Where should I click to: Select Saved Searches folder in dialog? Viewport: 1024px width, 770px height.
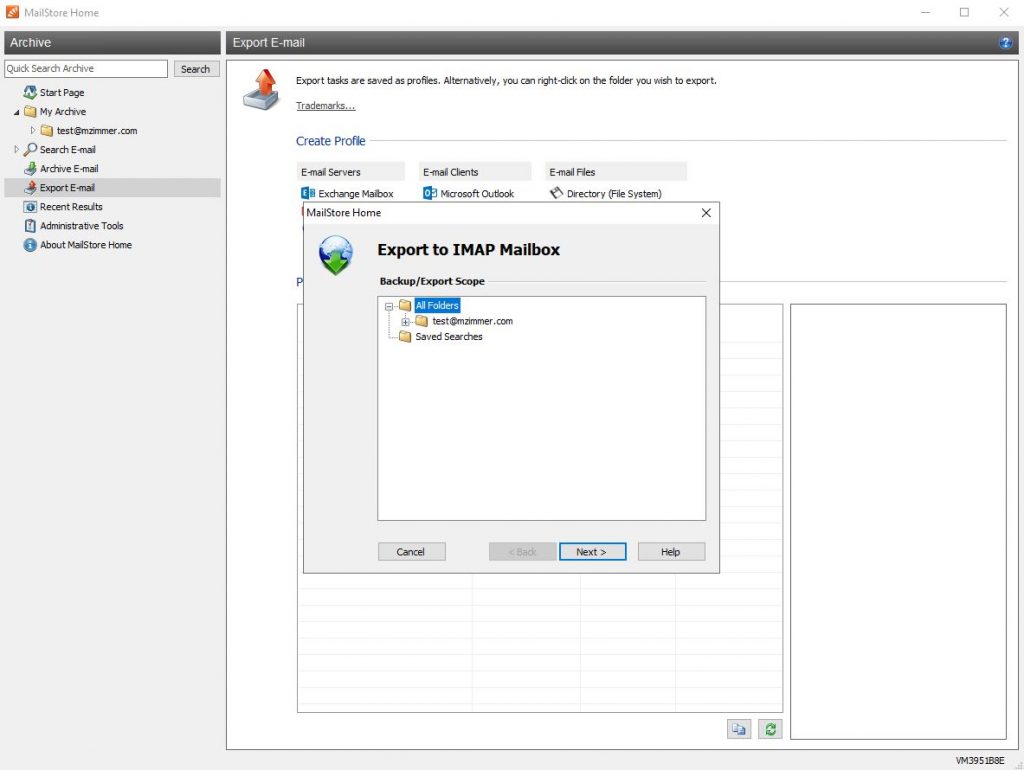448,337
